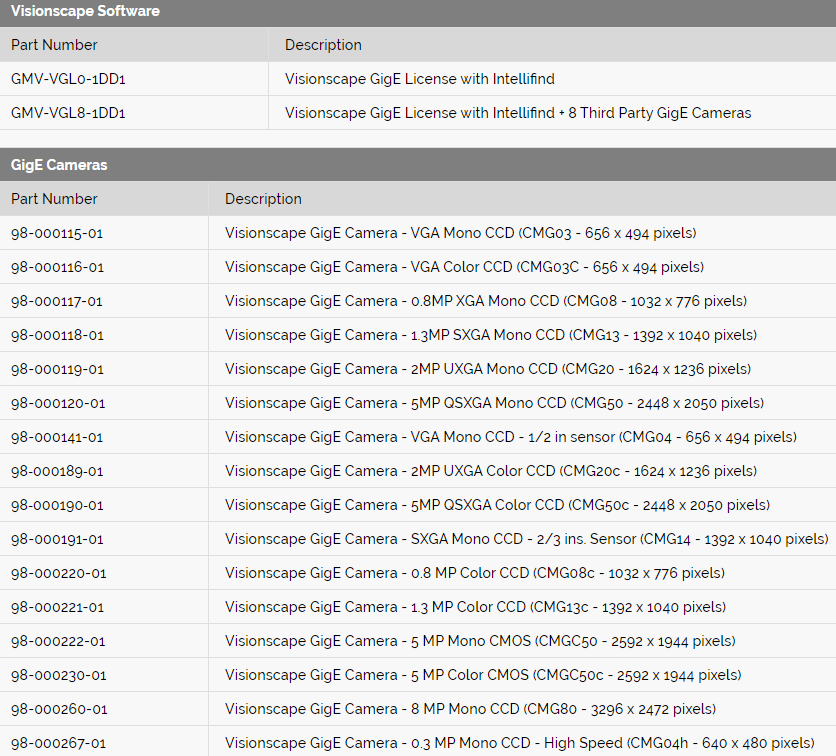This screenshot has width=836, height=756.
Task: Click Description header in the GigE Cameras table
Action: tap(263, 199)
